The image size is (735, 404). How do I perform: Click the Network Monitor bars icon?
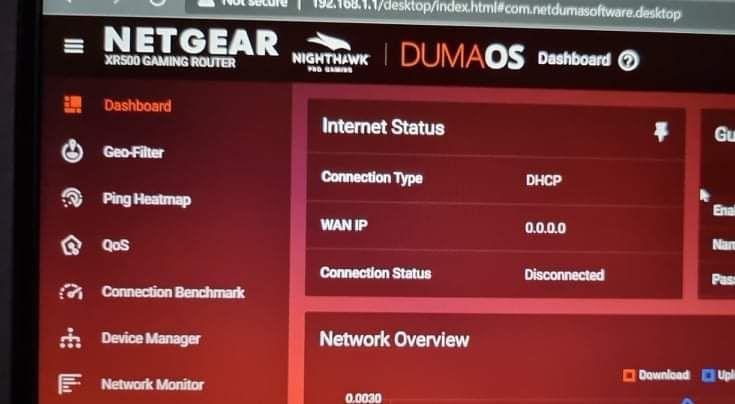point(69,384)
